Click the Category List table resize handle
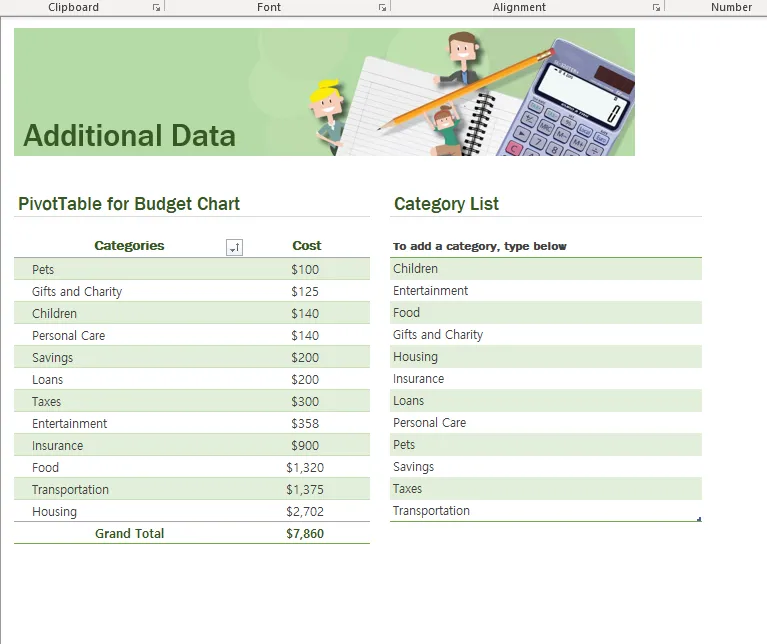Image resolution: width=767 pixels, height=644 pixels. [699, 519]
